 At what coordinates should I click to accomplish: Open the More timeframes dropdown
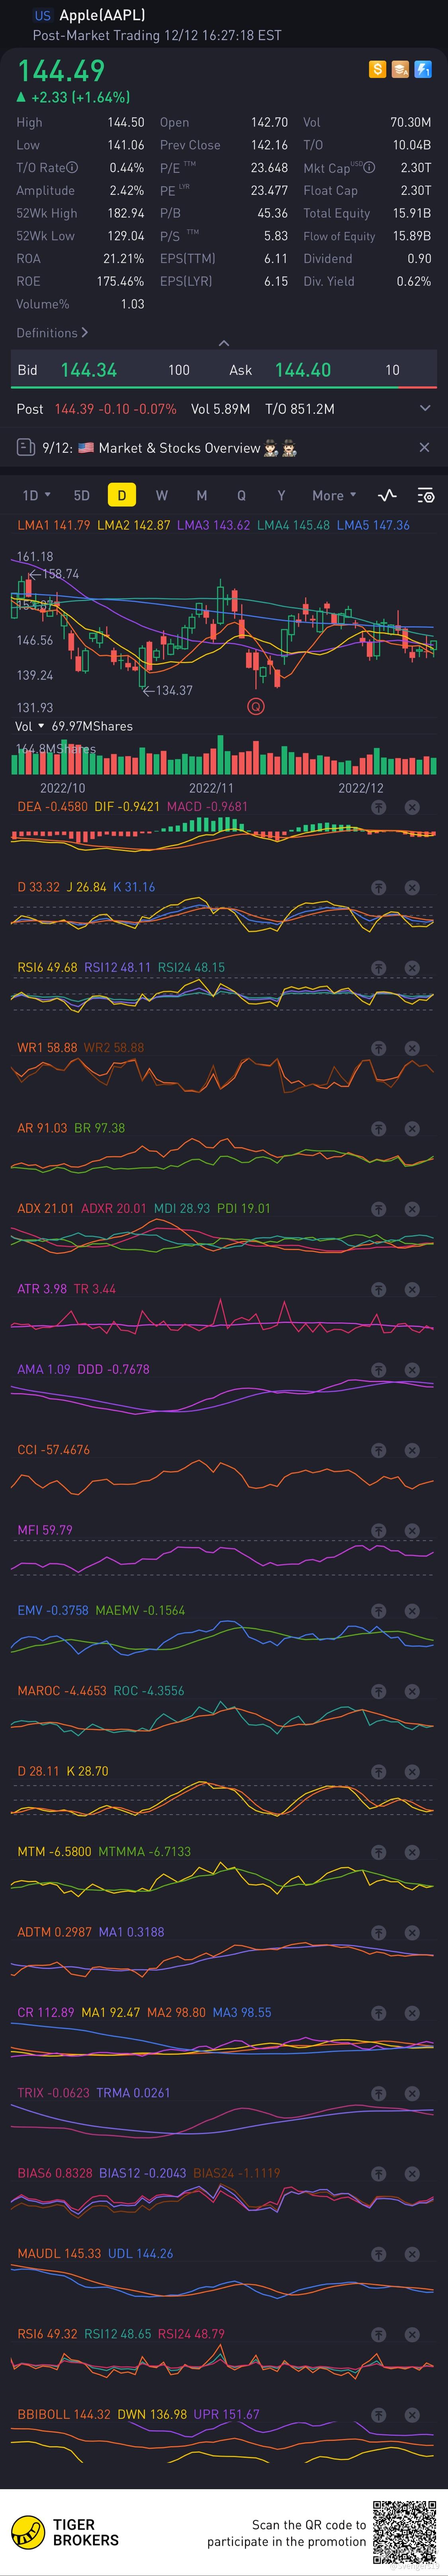pyautogui.click(x=334, y=495)
